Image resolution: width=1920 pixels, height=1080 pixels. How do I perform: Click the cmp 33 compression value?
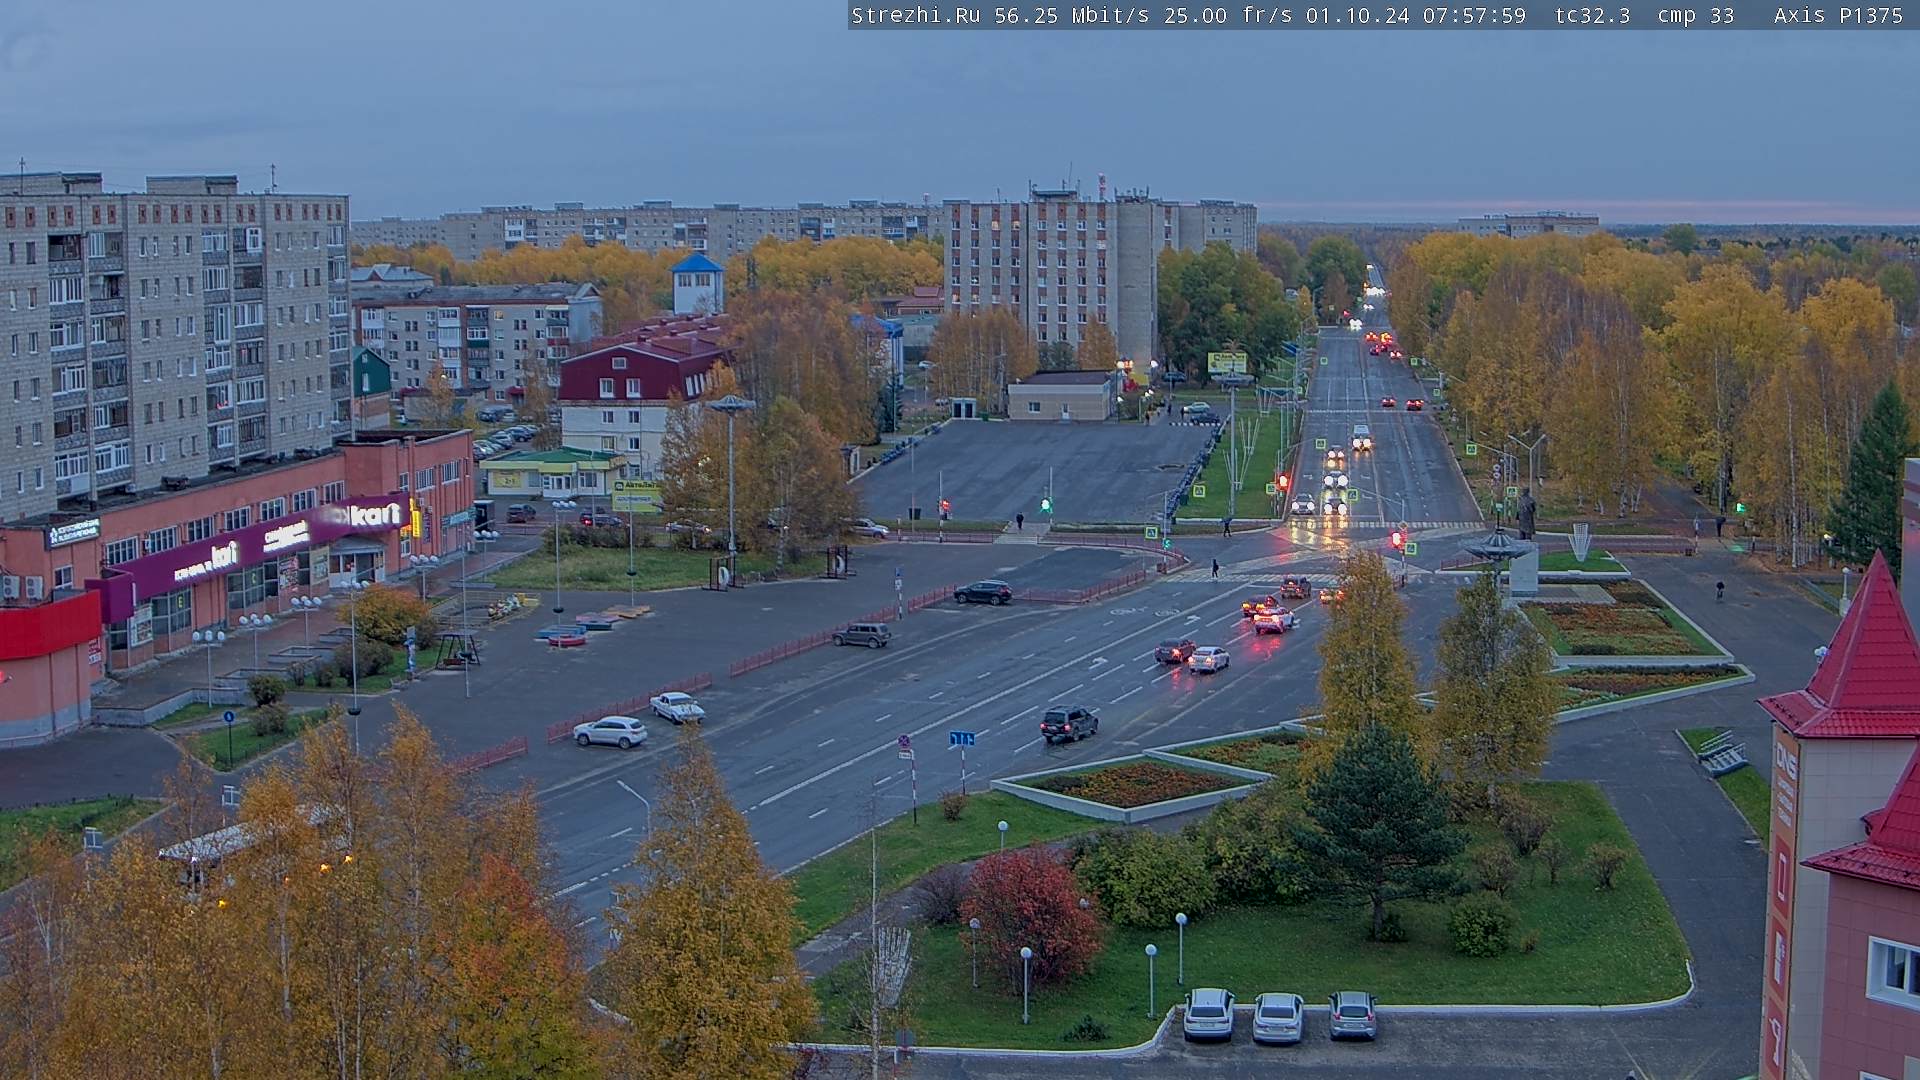(1696, 15)
